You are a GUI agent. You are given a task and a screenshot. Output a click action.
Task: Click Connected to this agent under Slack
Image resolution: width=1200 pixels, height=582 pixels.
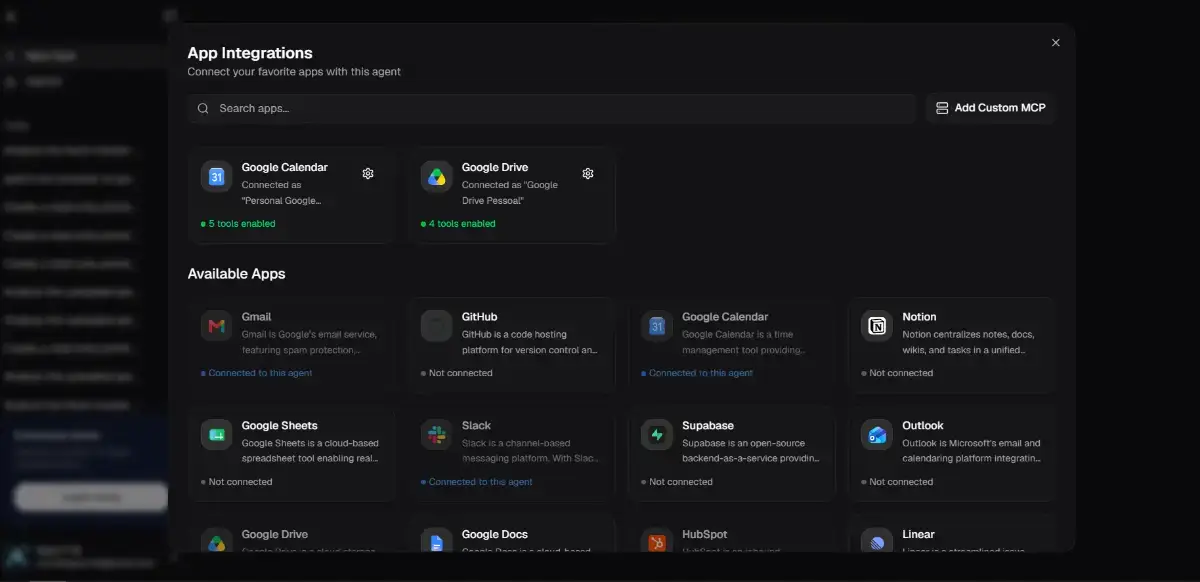480,482
